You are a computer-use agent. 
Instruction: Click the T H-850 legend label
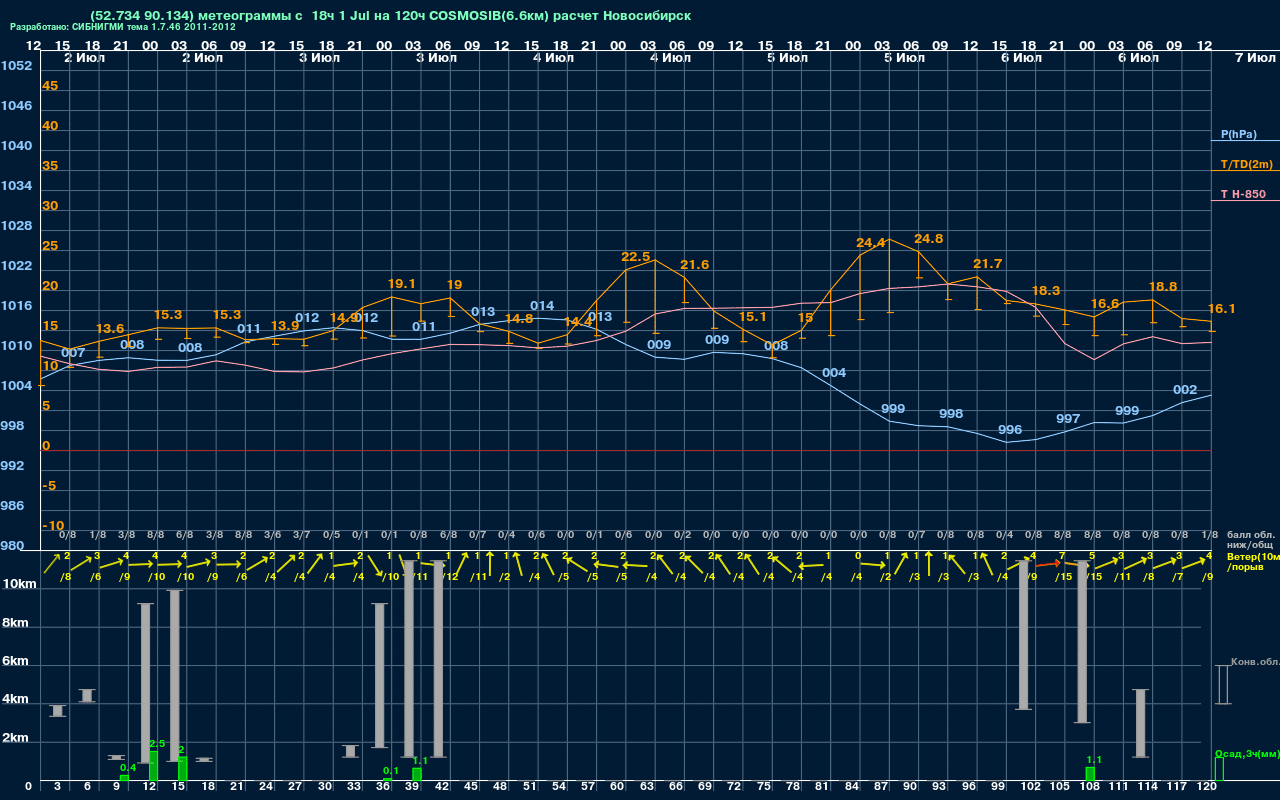tap(1243, 194)
